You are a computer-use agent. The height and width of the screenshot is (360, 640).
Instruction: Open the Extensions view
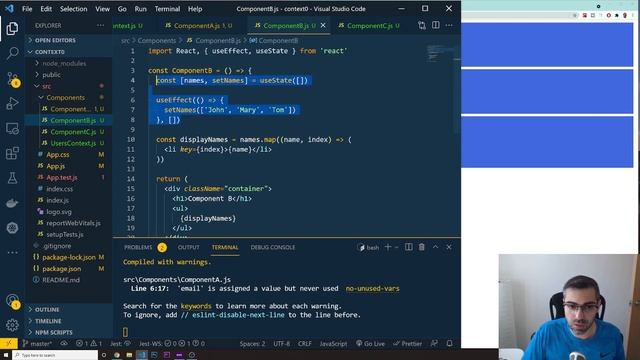pos(12,153)
